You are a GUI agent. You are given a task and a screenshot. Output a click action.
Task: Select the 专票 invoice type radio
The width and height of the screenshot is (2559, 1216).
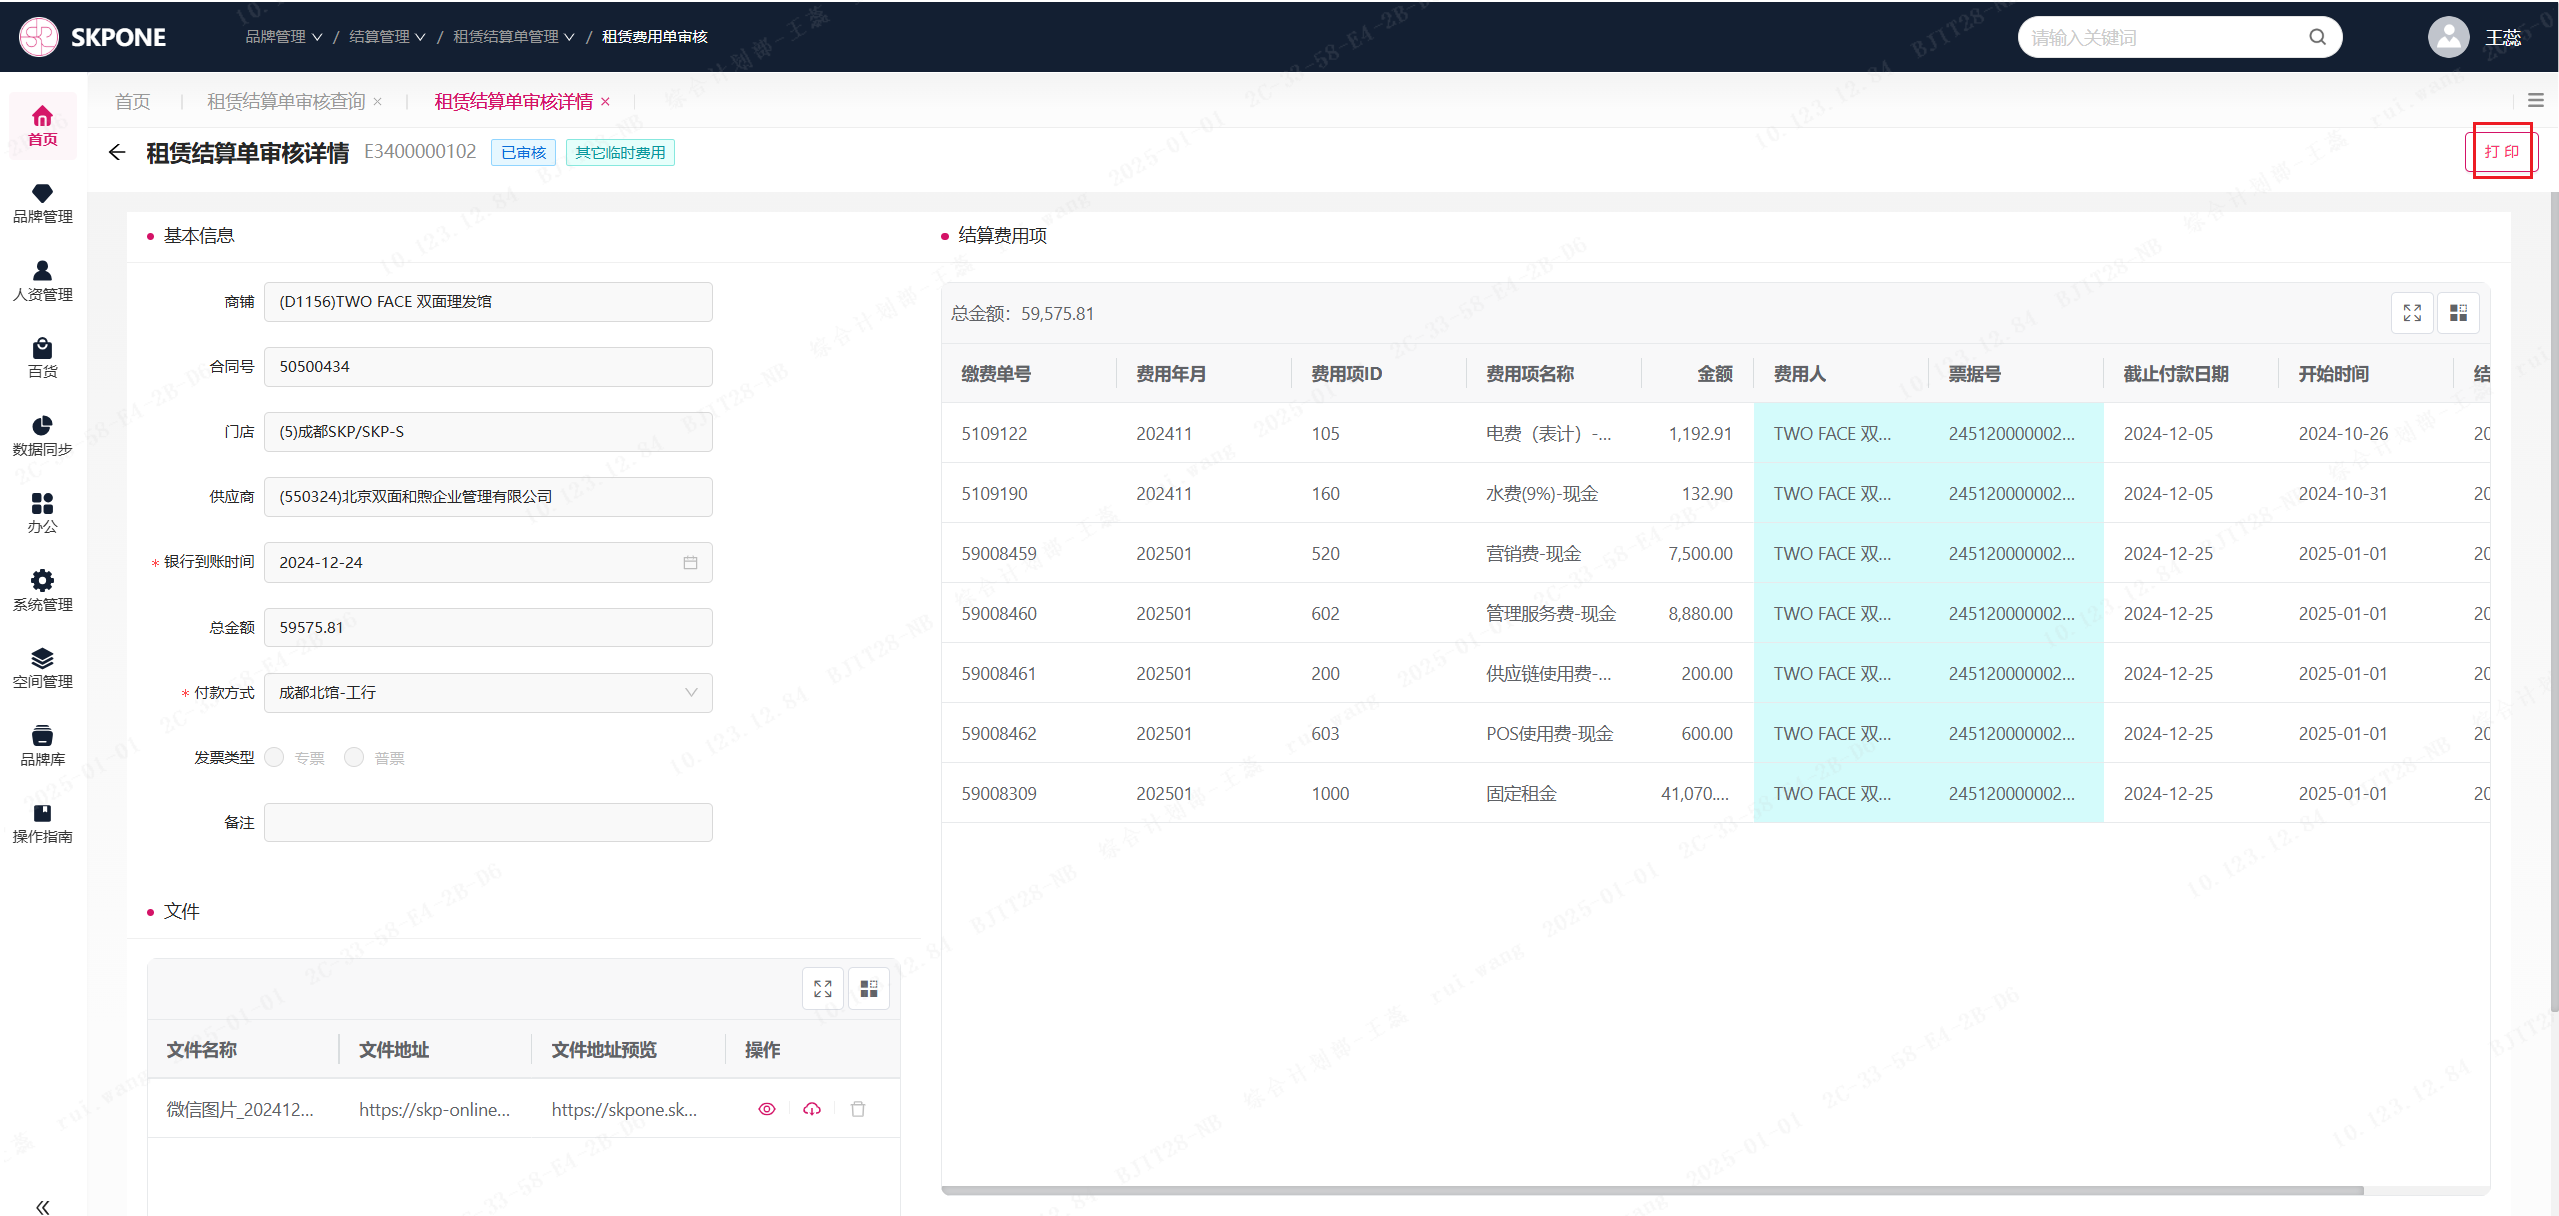click(275, 757)
